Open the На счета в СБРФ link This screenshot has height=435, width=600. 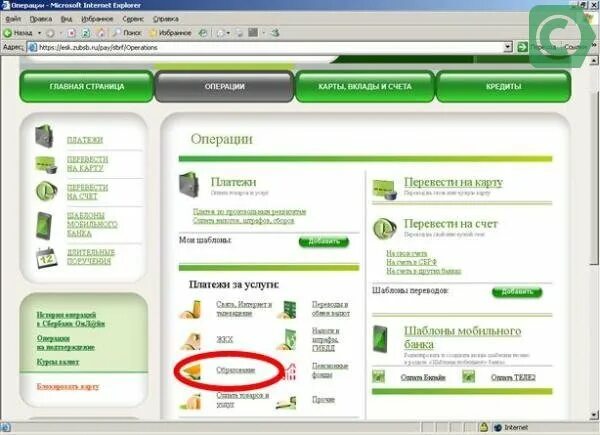[x=411, y=262]
